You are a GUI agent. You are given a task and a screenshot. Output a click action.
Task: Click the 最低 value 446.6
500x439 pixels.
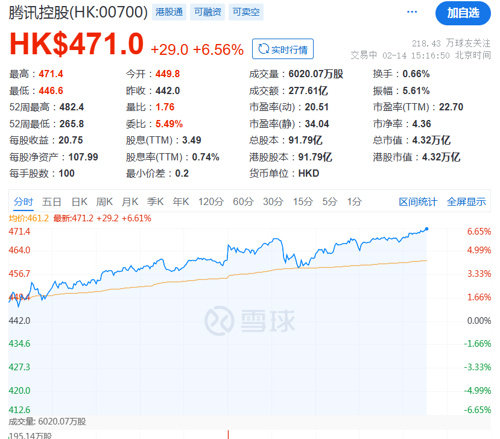pyautogui.click(x=51, y=90)
